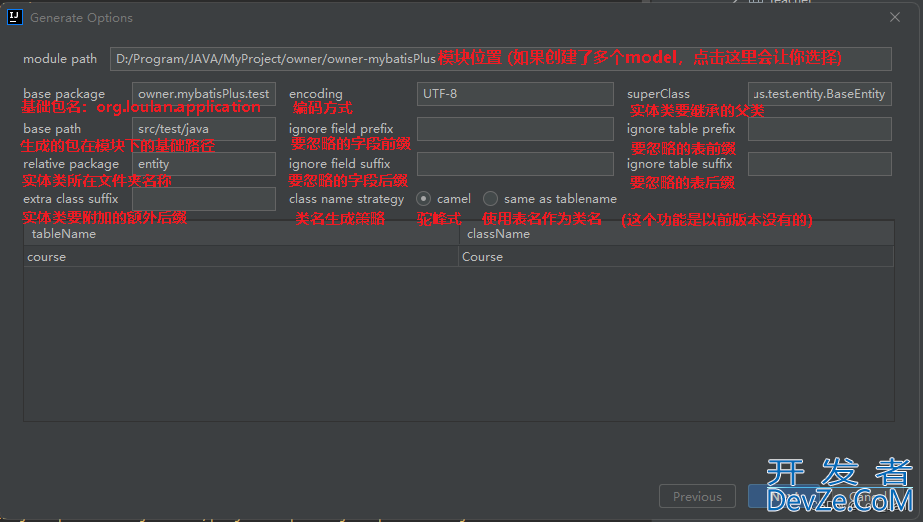Click the extra class suffix input

[x=204, y=199]
